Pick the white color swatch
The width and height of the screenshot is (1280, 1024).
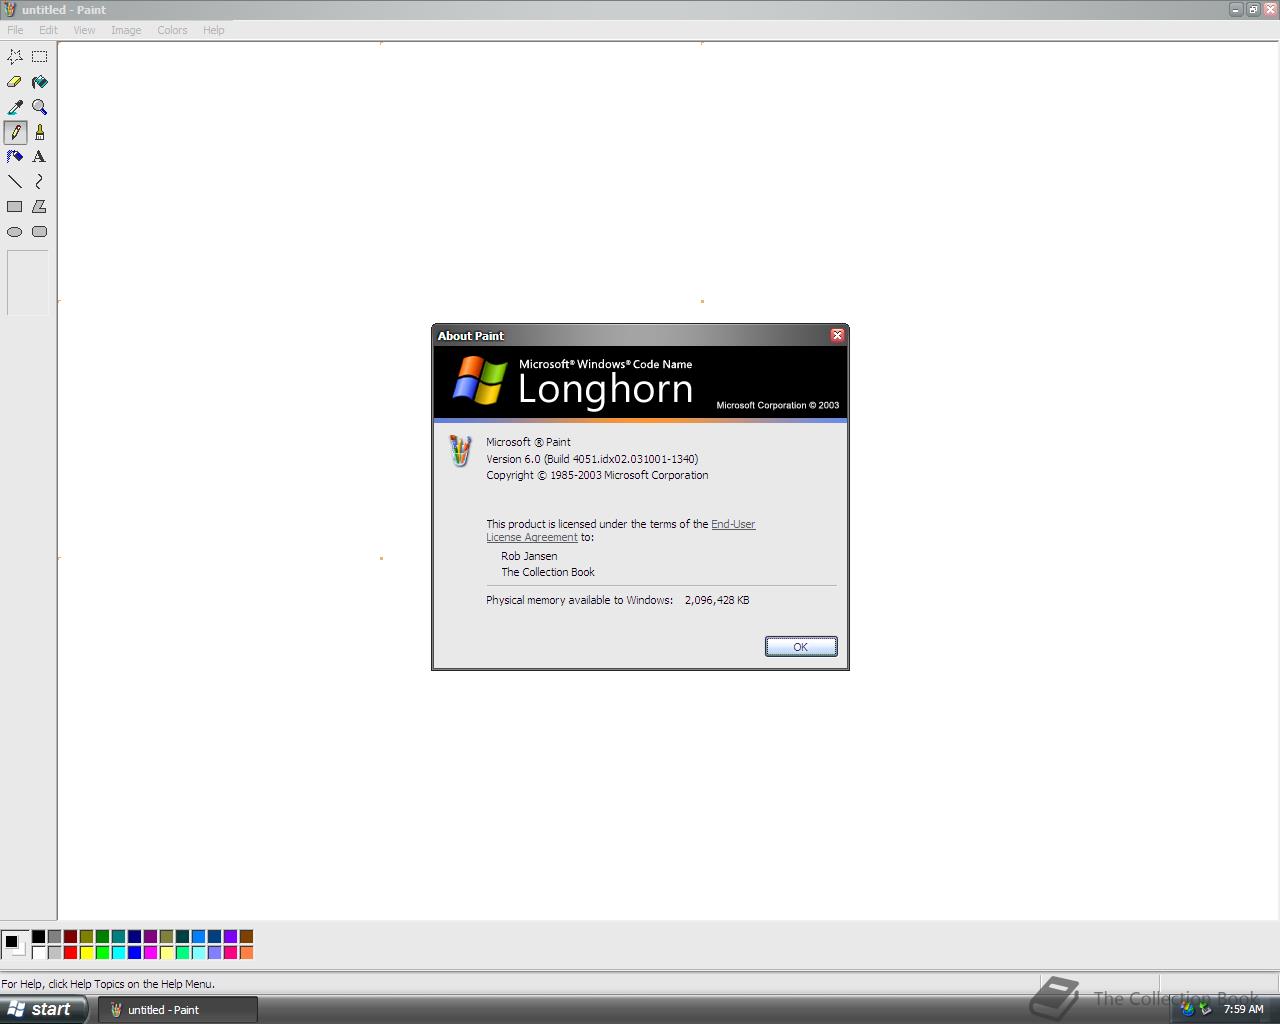tap(39, 953)
